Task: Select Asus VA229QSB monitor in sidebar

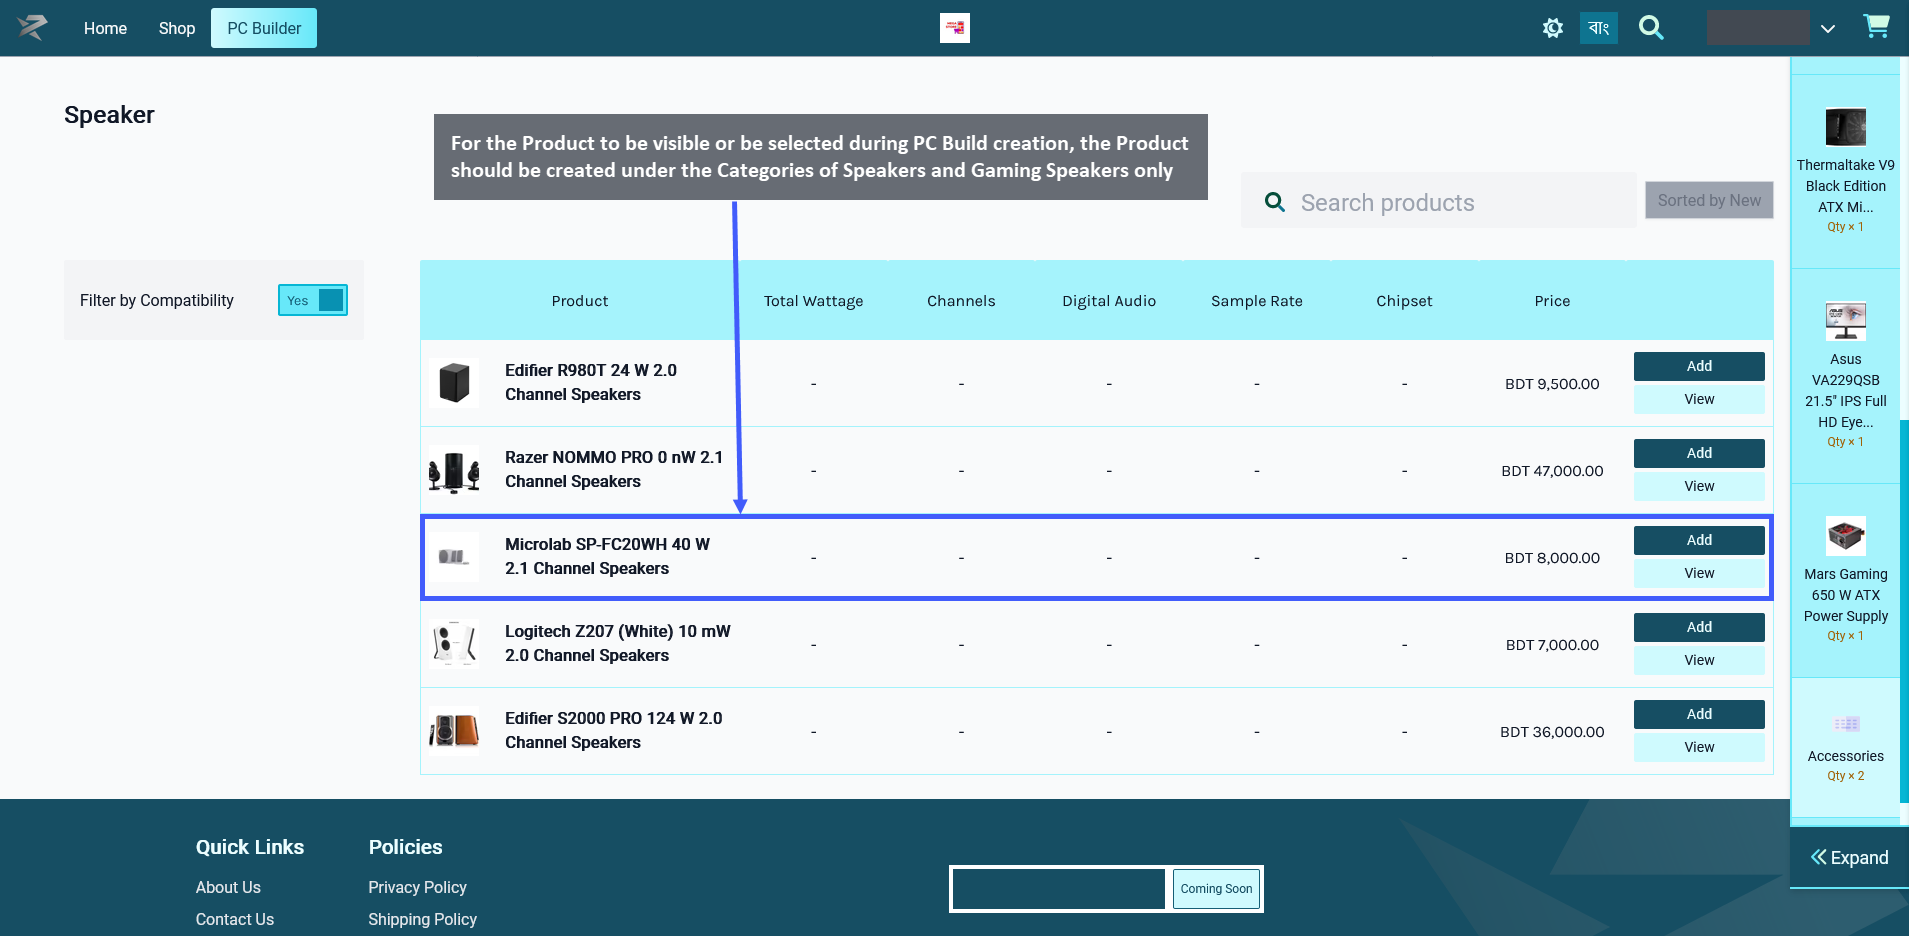Action: point(1845,374)
